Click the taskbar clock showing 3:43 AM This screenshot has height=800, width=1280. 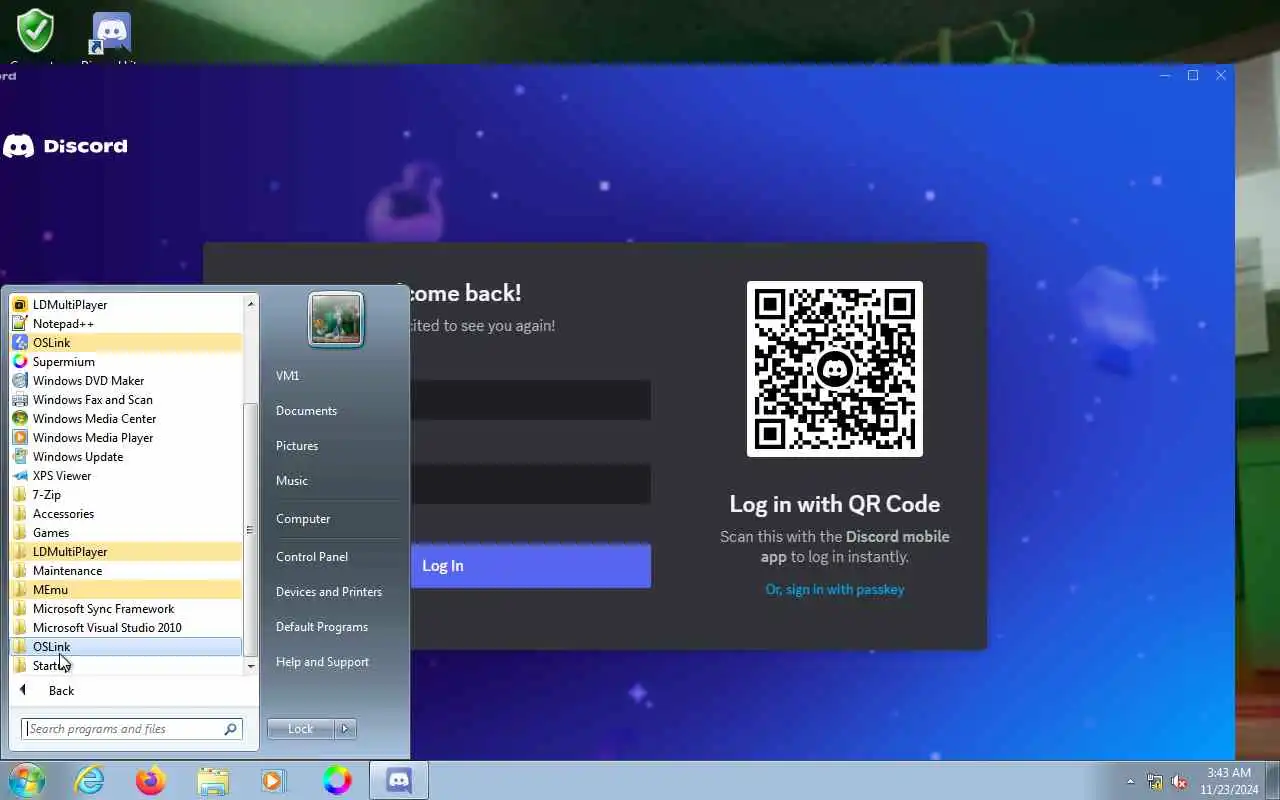pyautogui.click(x=1229, y=781)
